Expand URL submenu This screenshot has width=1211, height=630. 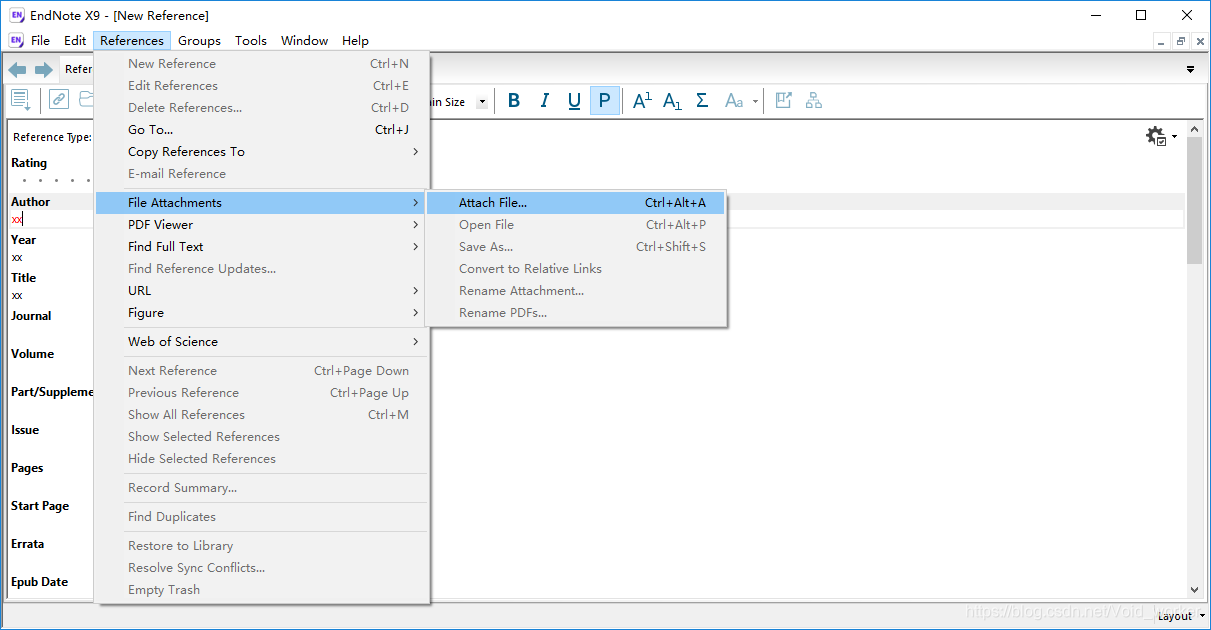(262, 291)
